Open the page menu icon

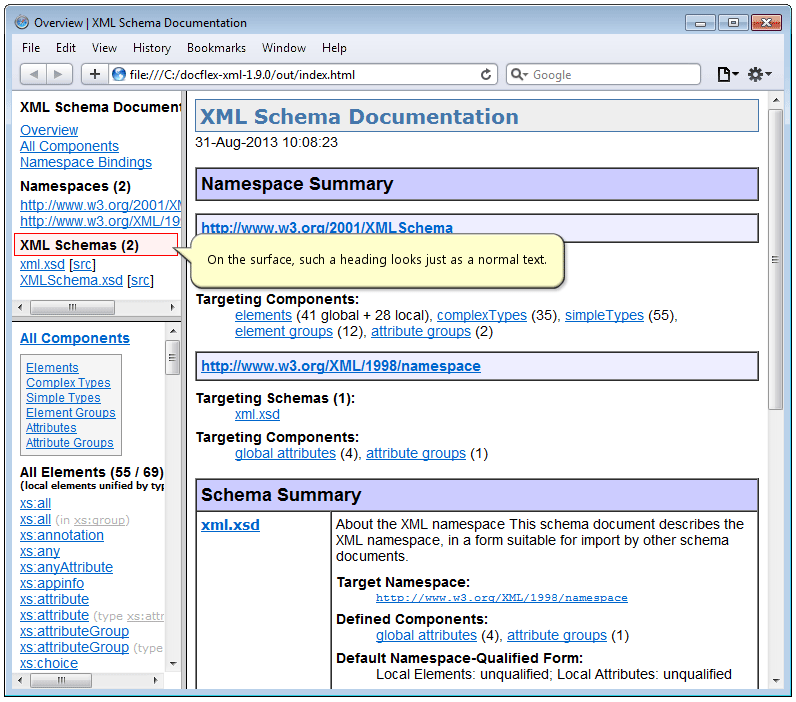726,74
